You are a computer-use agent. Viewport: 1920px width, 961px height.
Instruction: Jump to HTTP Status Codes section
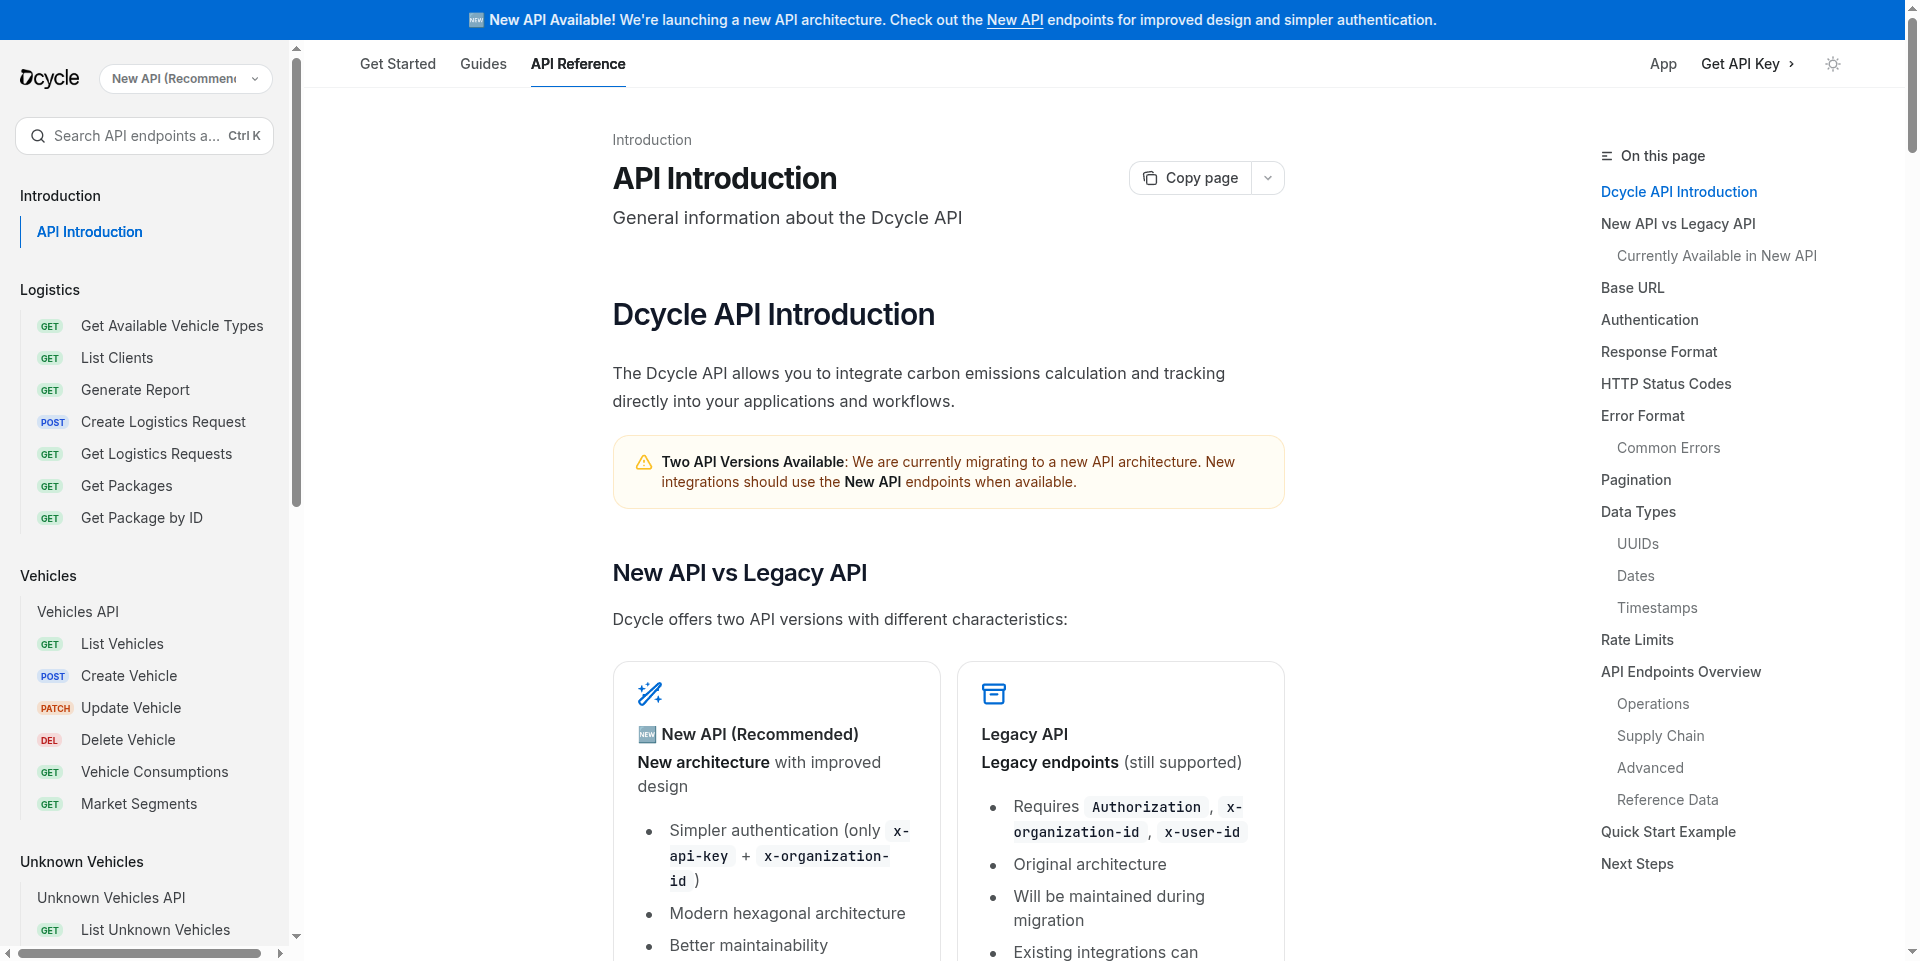(x=1666, y=384)
